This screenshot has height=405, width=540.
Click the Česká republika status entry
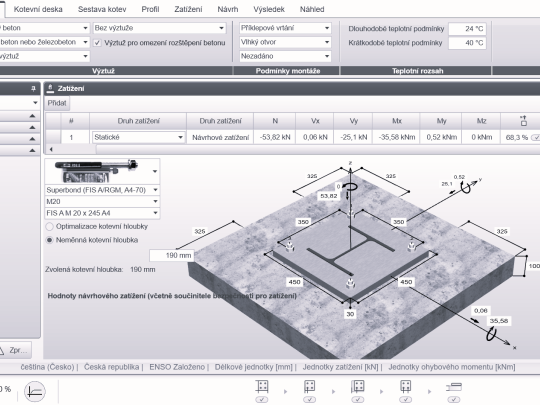(112, 367)
